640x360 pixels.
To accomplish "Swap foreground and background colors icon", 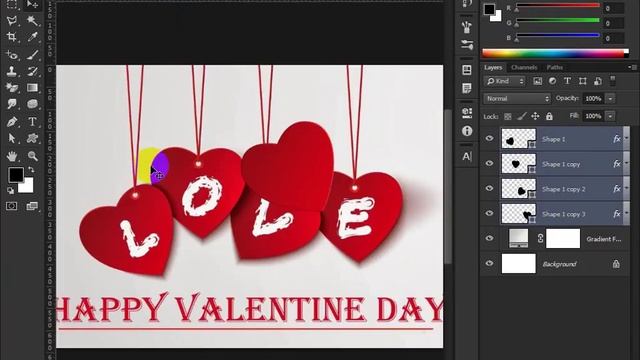I will coord(31,169).
